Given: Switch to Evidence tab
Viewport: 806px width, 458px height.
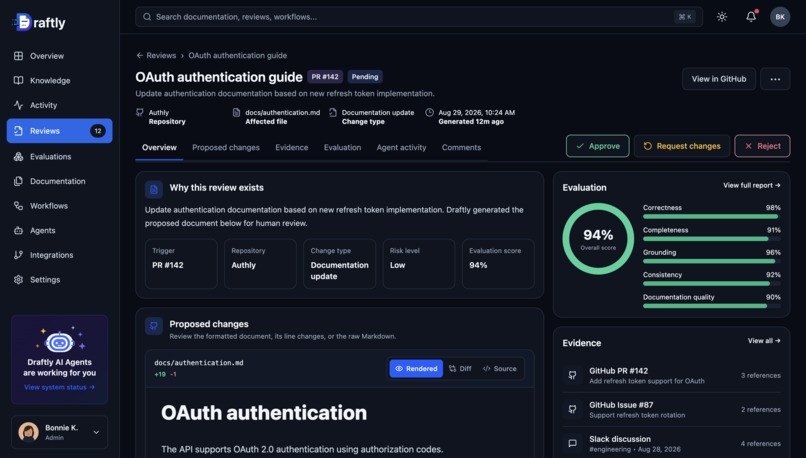Looking at the screenshot, I should (x=291, y=148).
